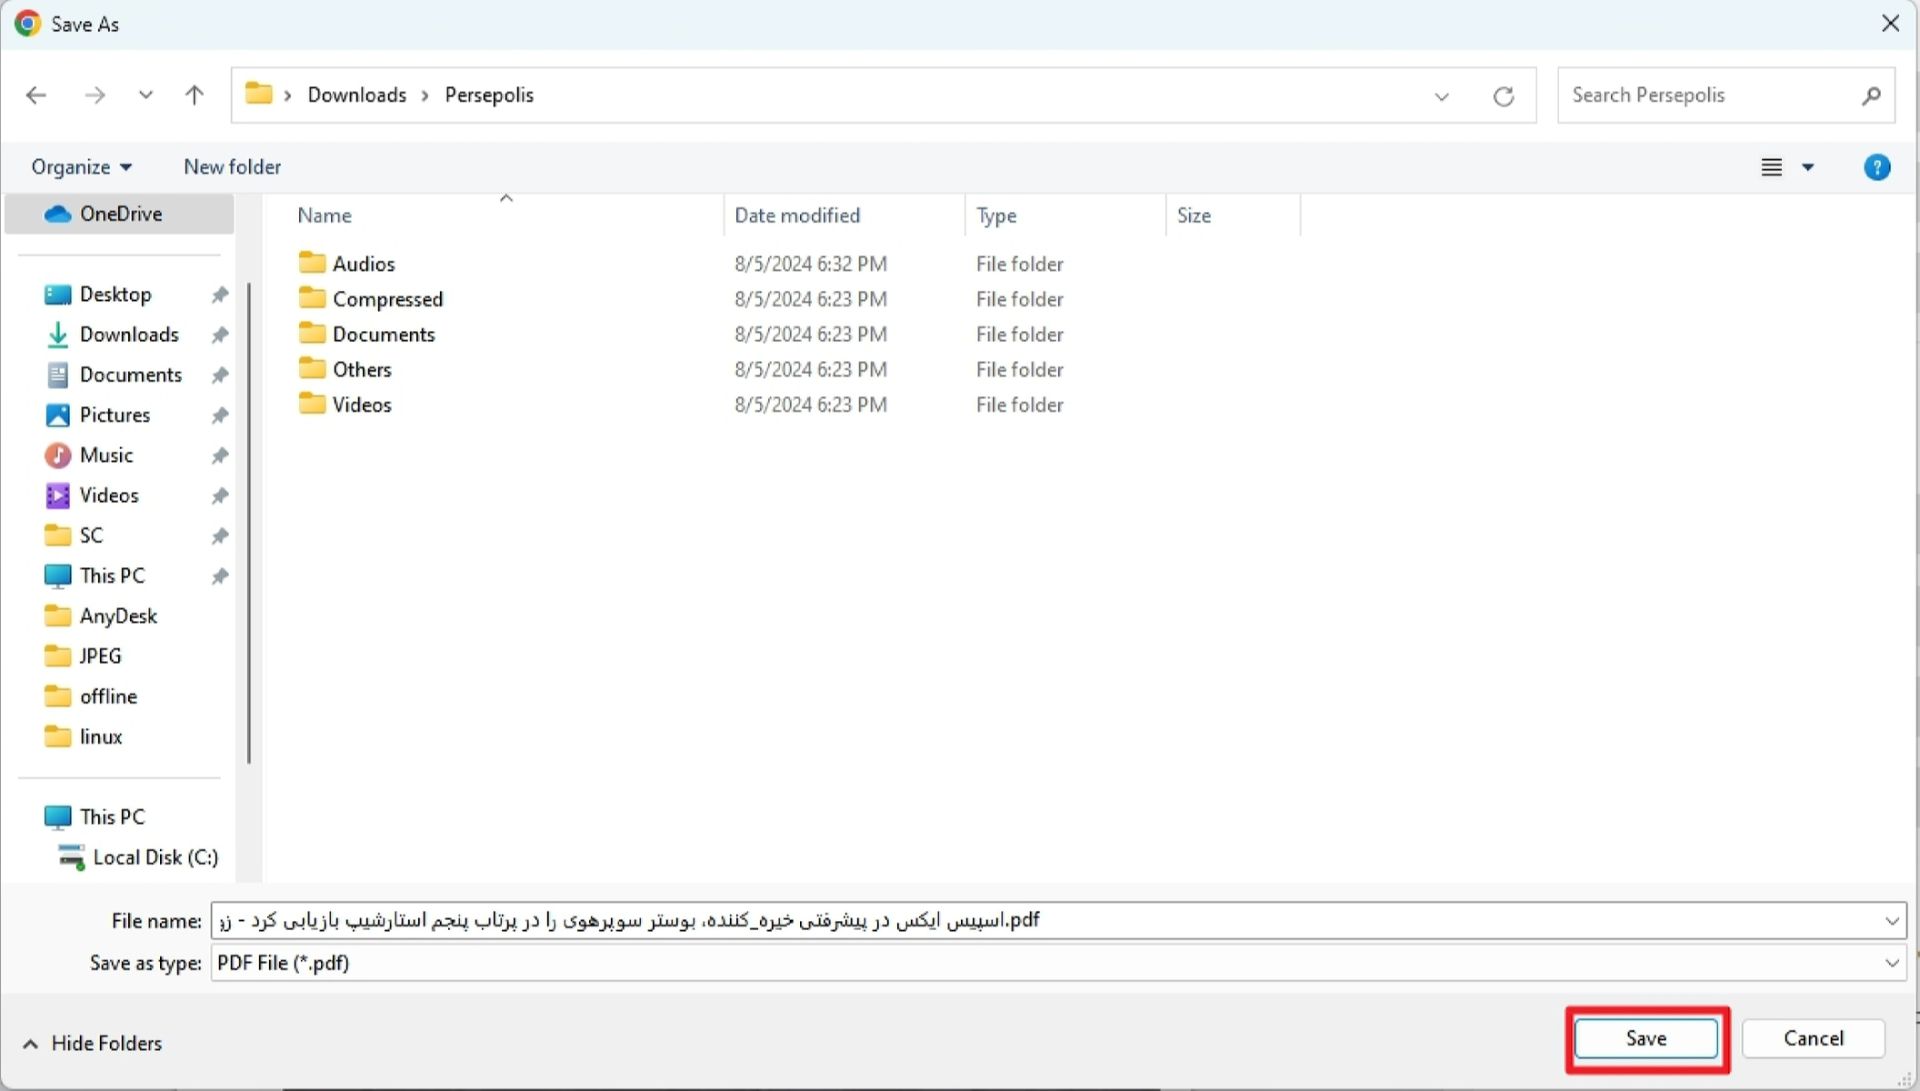Click the search magnifier icon
The width and height of the screenshot is (1920, 1091).
pyautogui.click(x=1871, y=95)
